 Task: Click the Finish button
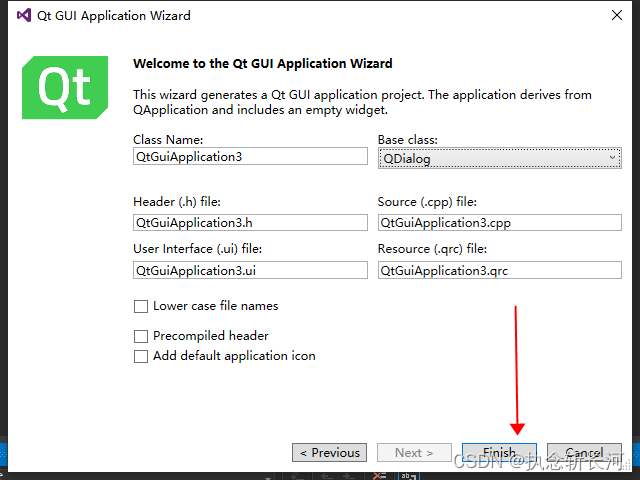pos(499,452)
